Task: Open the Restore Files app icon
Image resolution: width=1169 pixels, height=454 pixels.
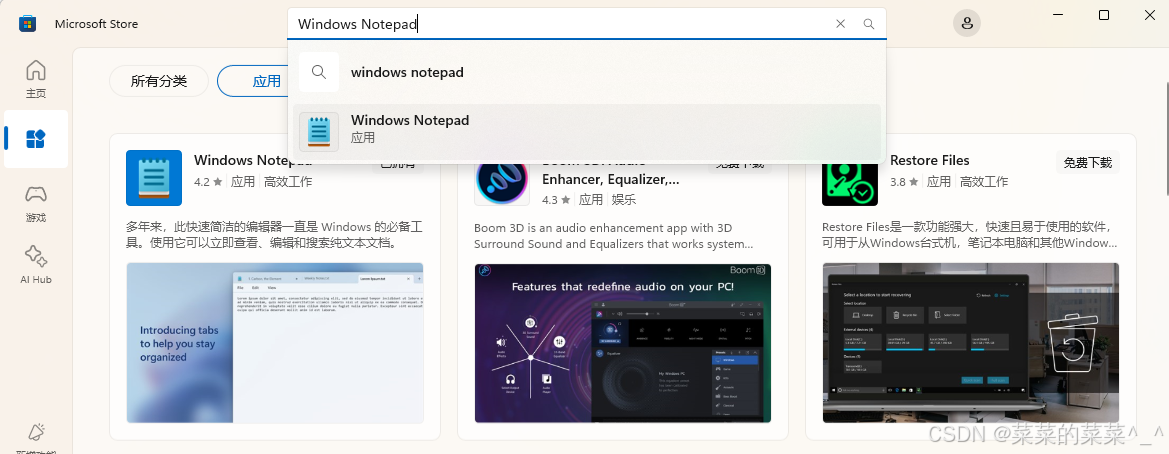Action: [850, 181]
